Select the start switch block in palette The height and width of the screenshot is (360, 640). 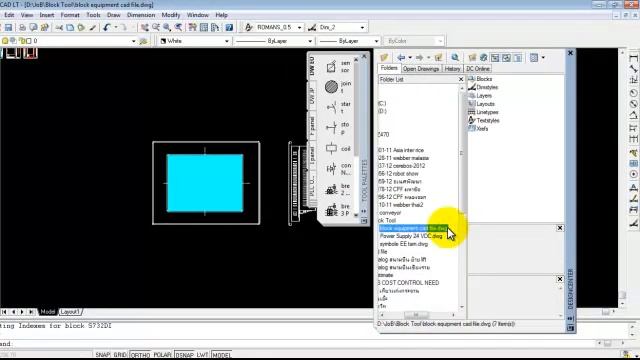tap(338, 107)
